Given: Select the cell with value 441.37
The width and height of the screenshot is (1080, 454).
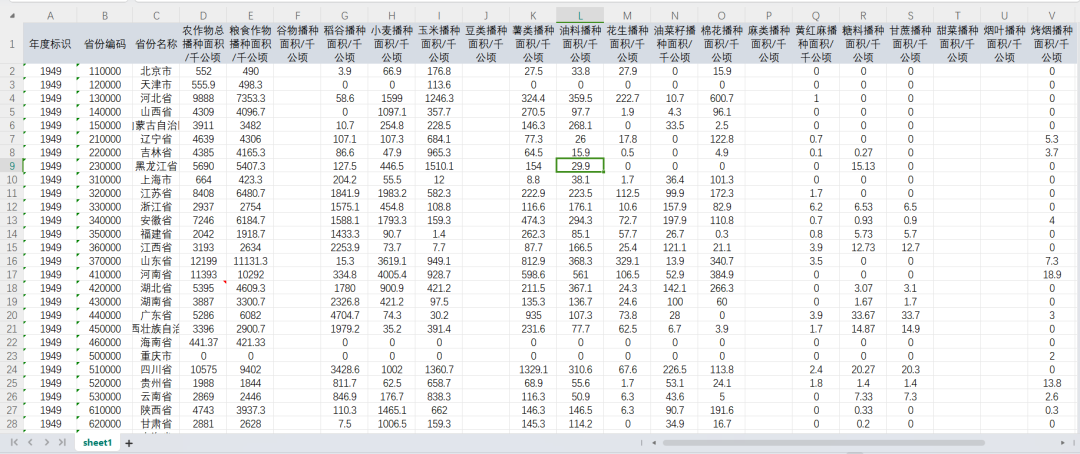Looking at the screenshot, I should (203, 342).
